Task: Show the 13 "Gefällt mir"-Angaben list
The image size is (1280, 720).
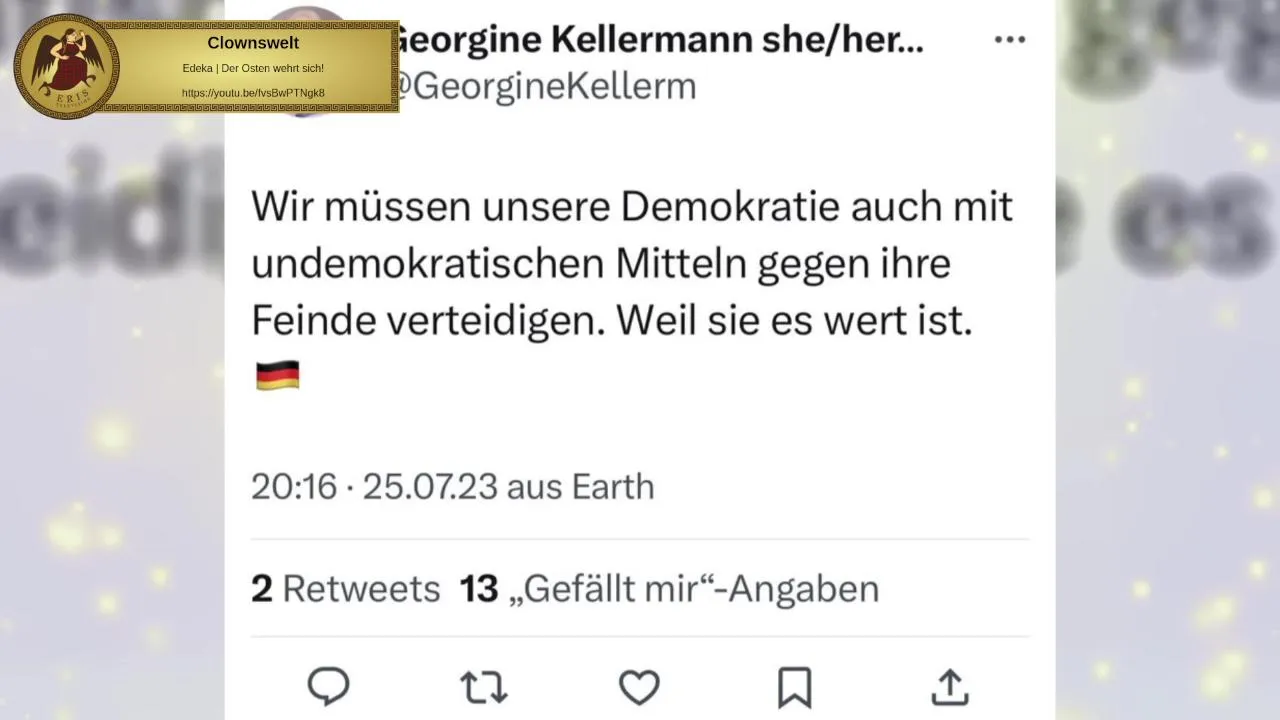Action: click(669, 589)
